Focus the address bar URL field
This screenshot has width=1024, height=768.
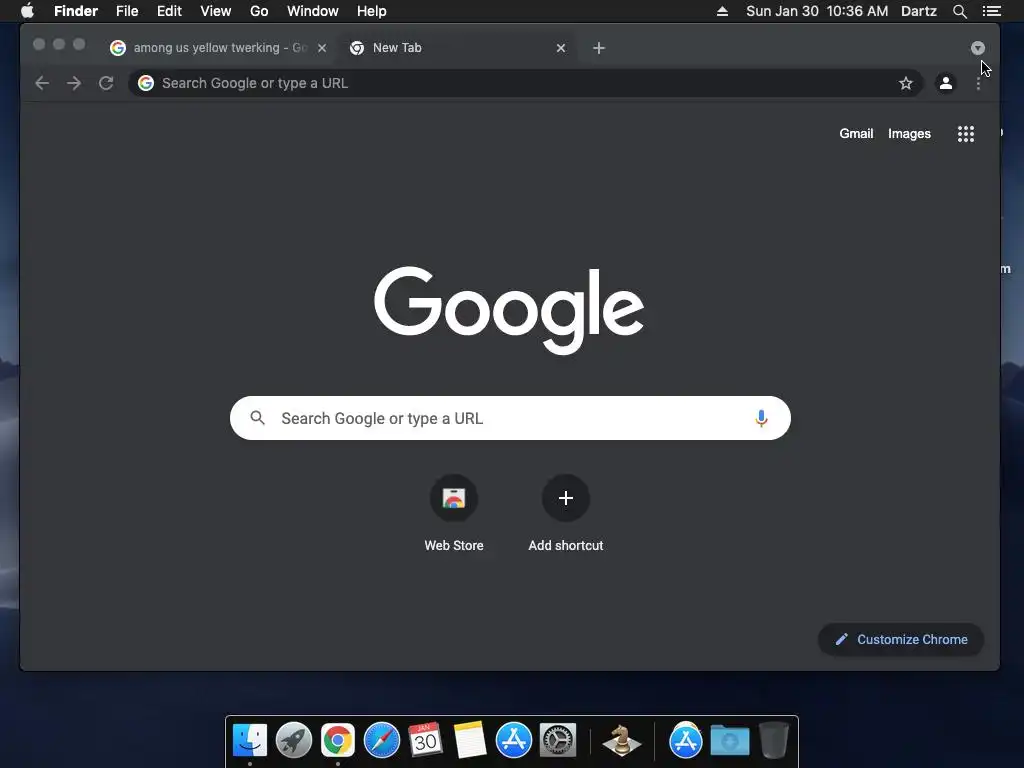[x=526, y=83]
